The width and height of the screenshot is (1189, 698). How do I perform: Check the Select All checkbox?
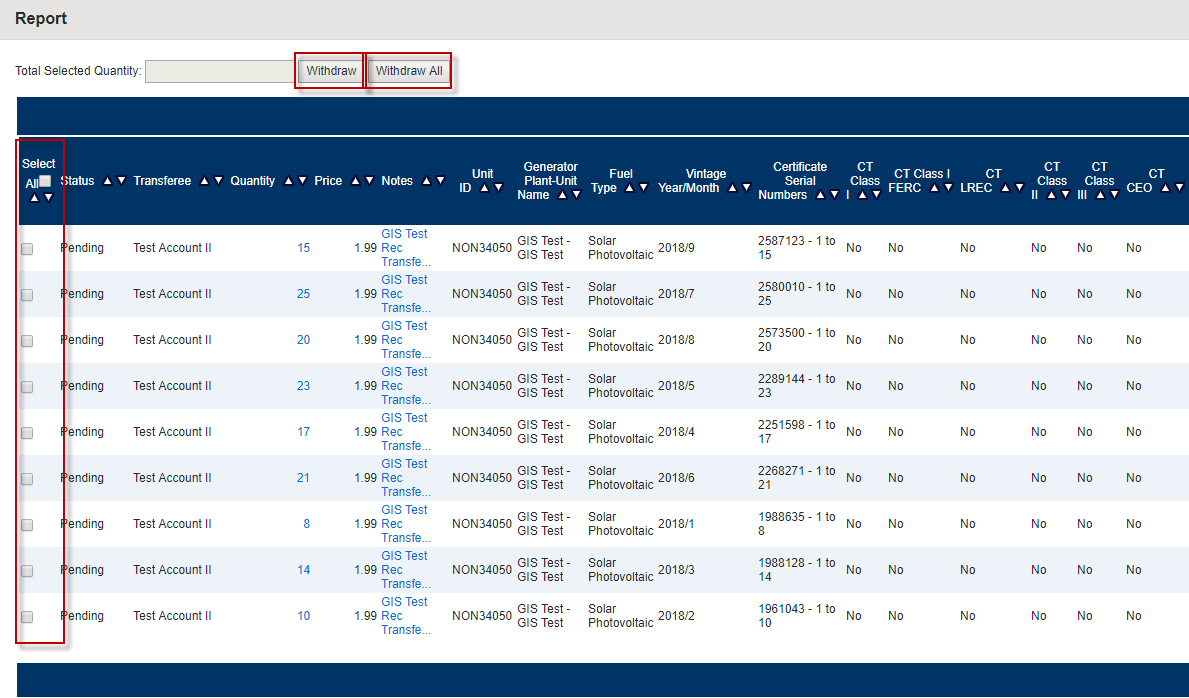[45, 182]
